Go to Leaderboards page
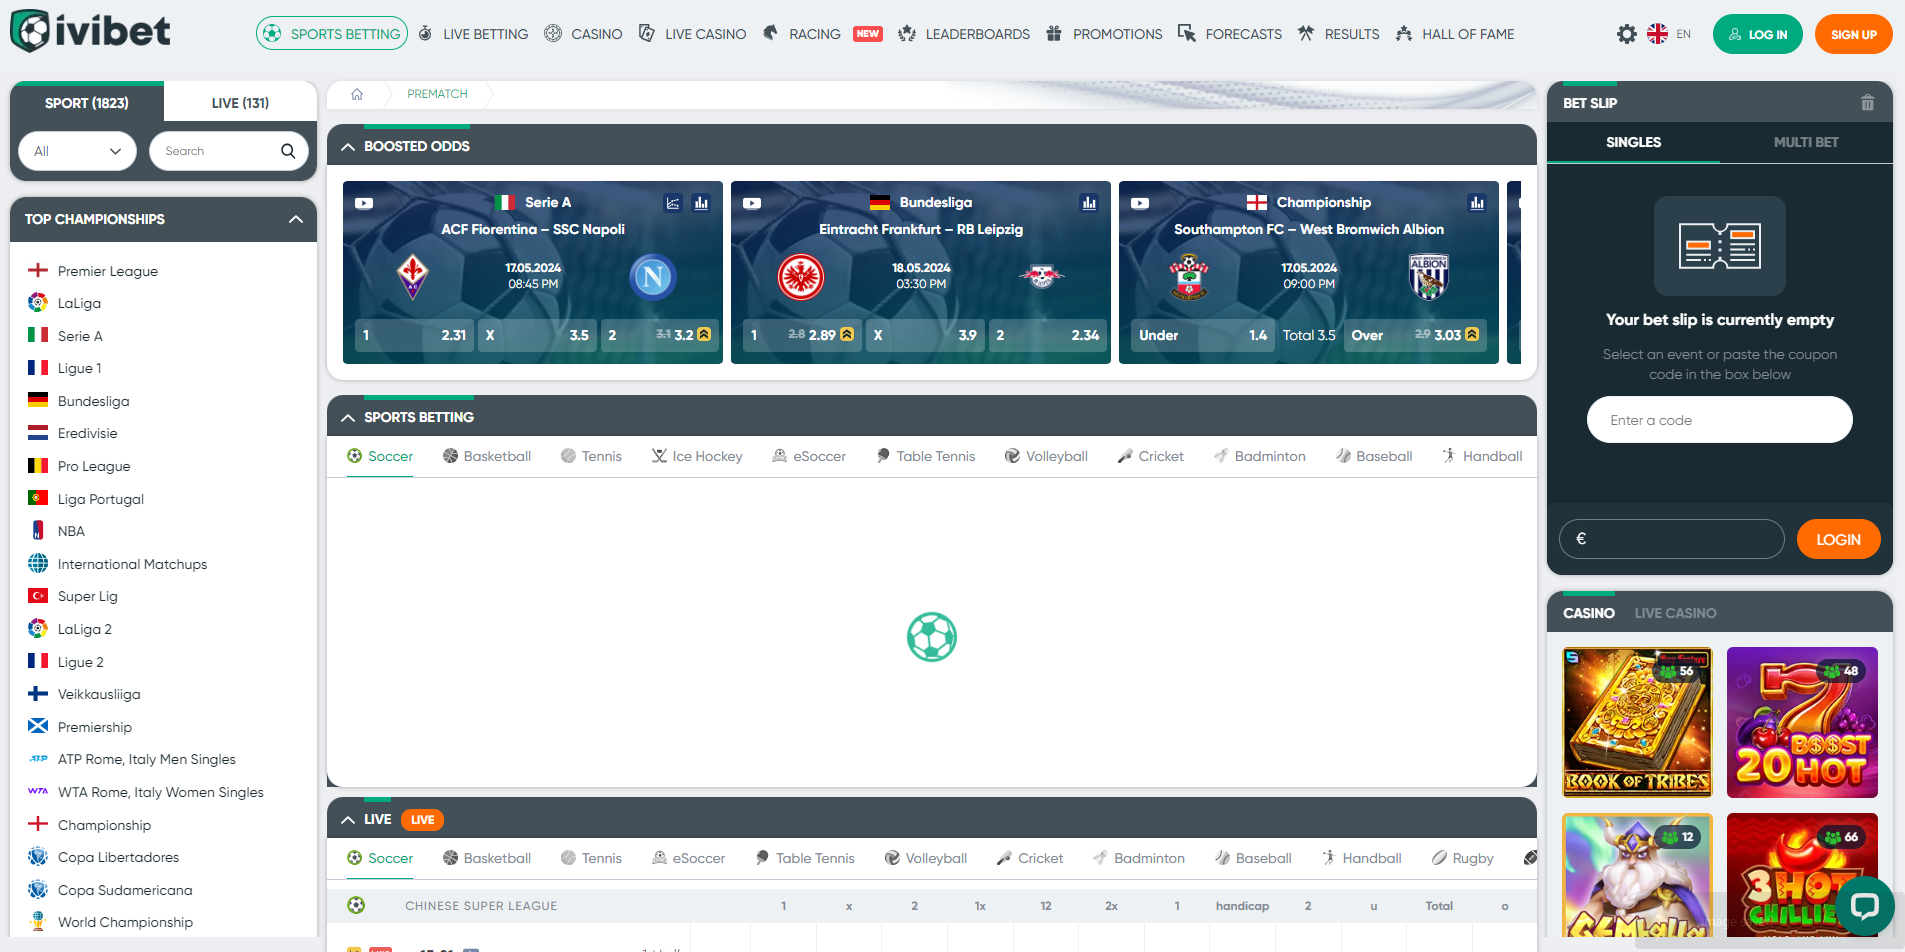1905x952 pixels. (x=964, y=34)
